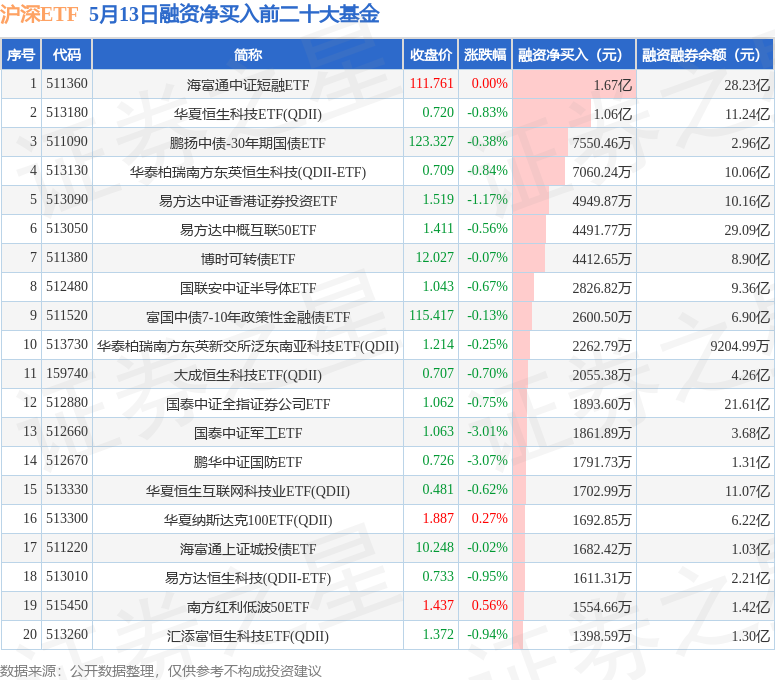Click the 收盘价 column header
The image size is (775, 680).
(431, 54)
